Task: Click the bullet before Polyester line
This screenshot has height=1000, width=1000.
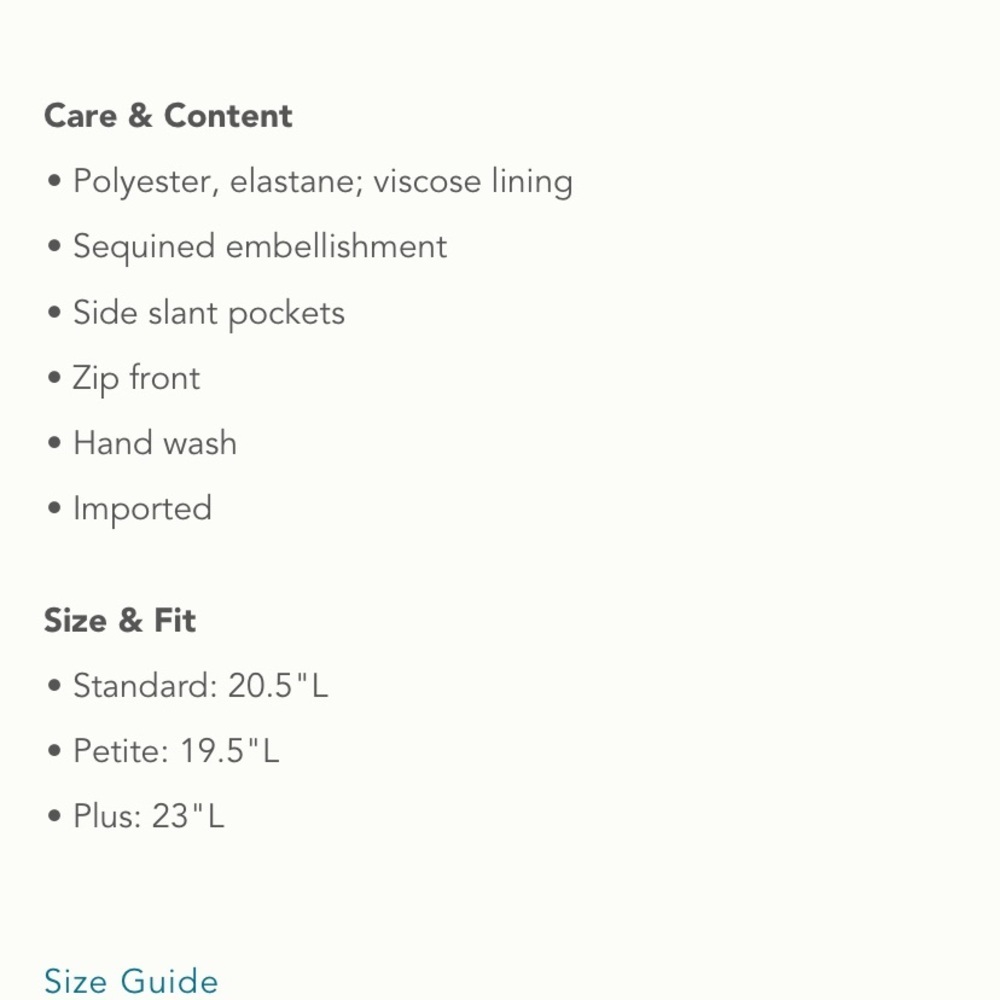Action: coord(54,181)
